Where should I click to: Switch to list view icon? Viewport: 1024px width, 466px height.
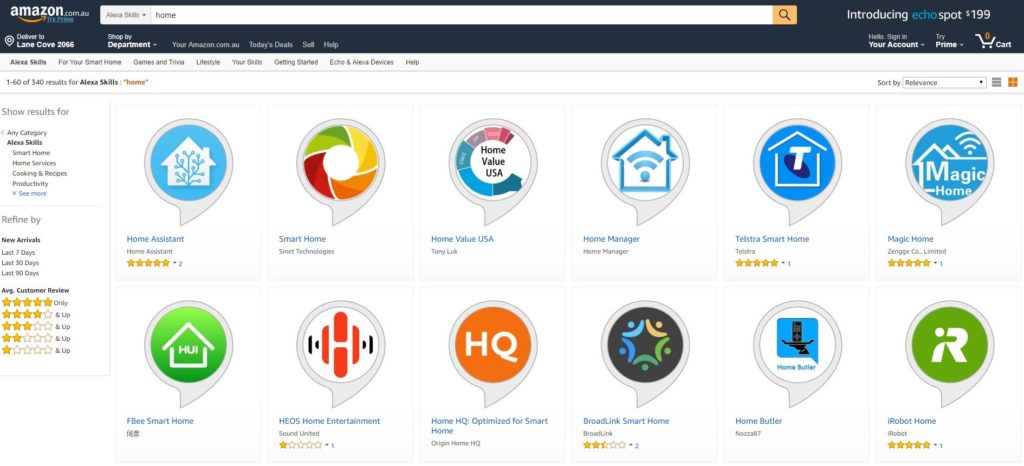pos(997,82)
